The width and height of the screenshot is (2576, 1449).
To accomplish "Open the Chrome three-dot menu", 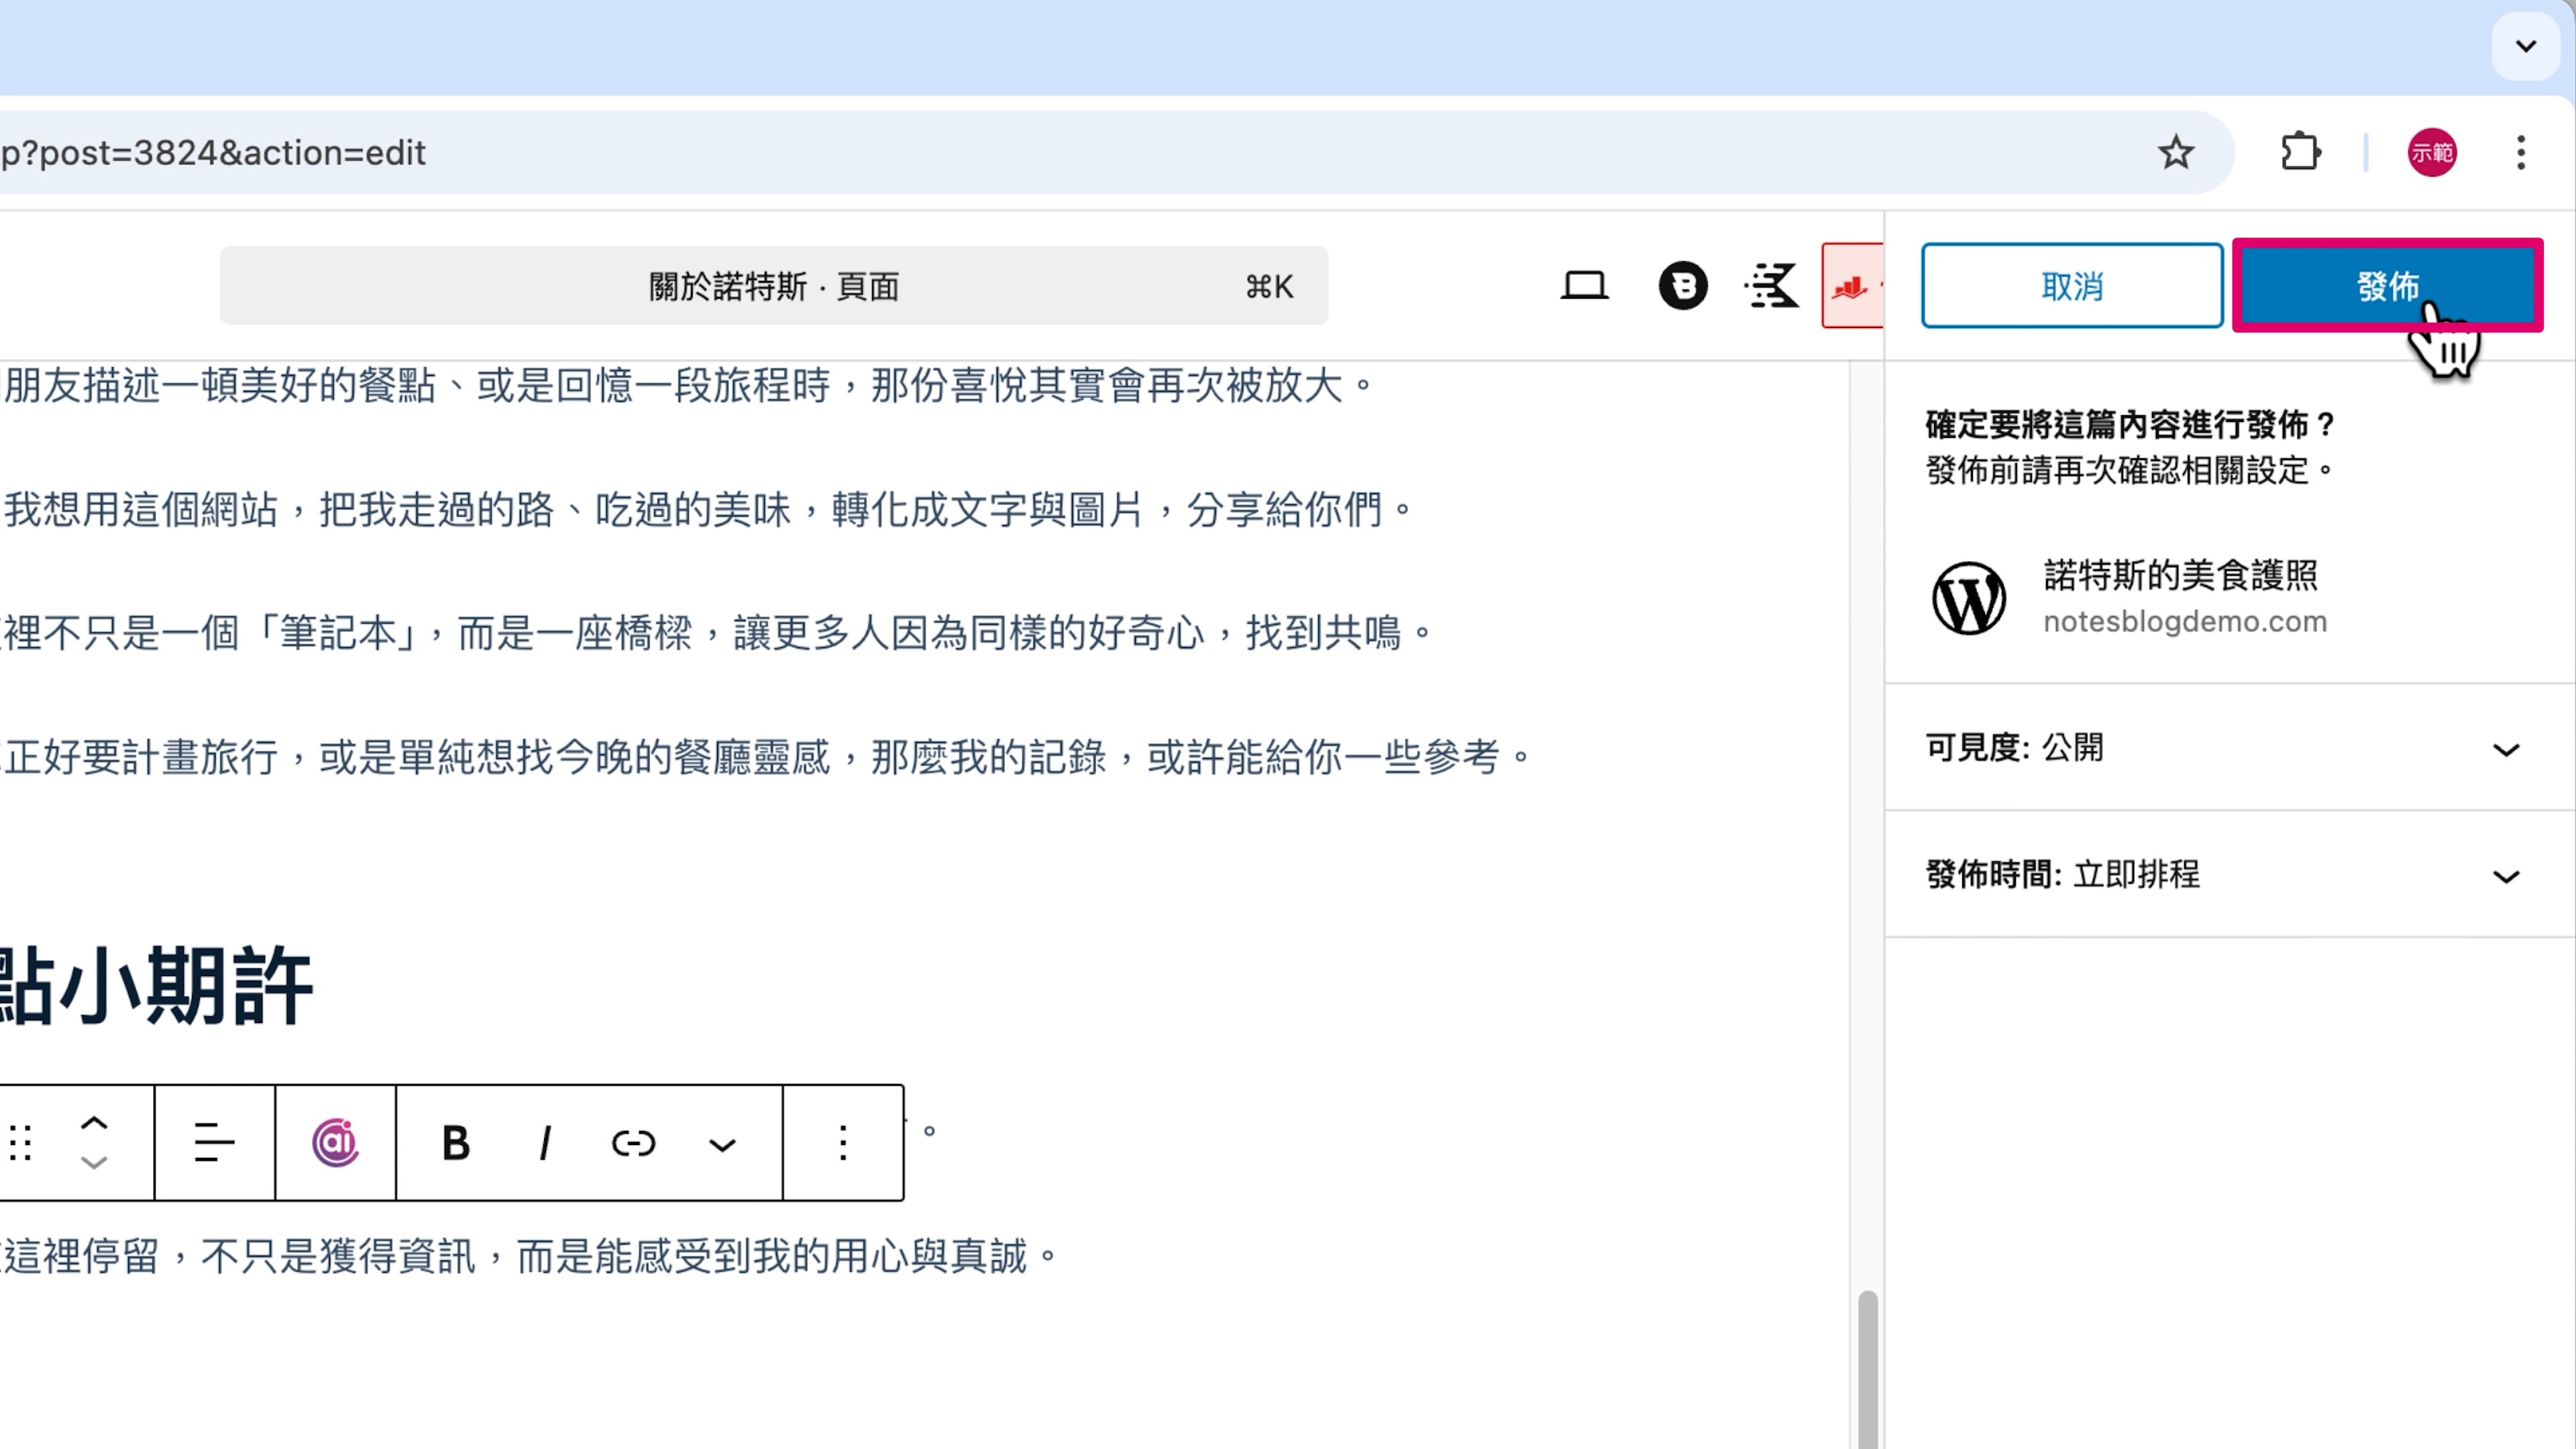I will (x=2520, y=153).
